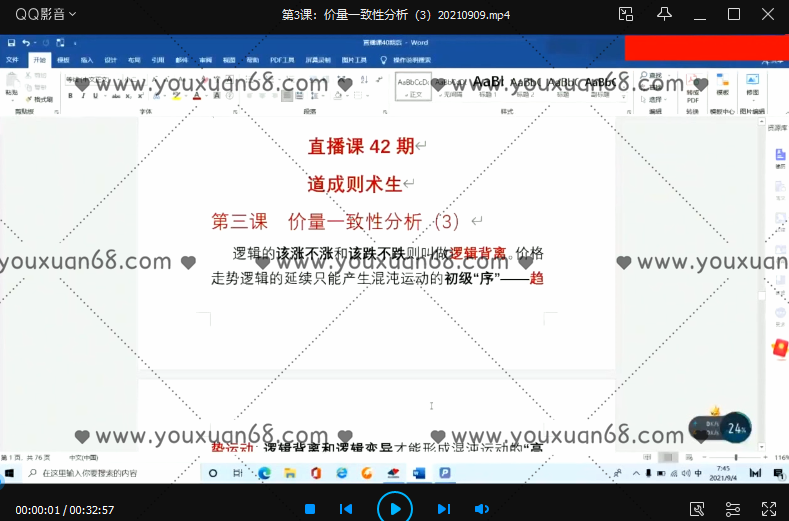Click the 查找 find button
The image size is (789, 521).
tap(652, 76)
